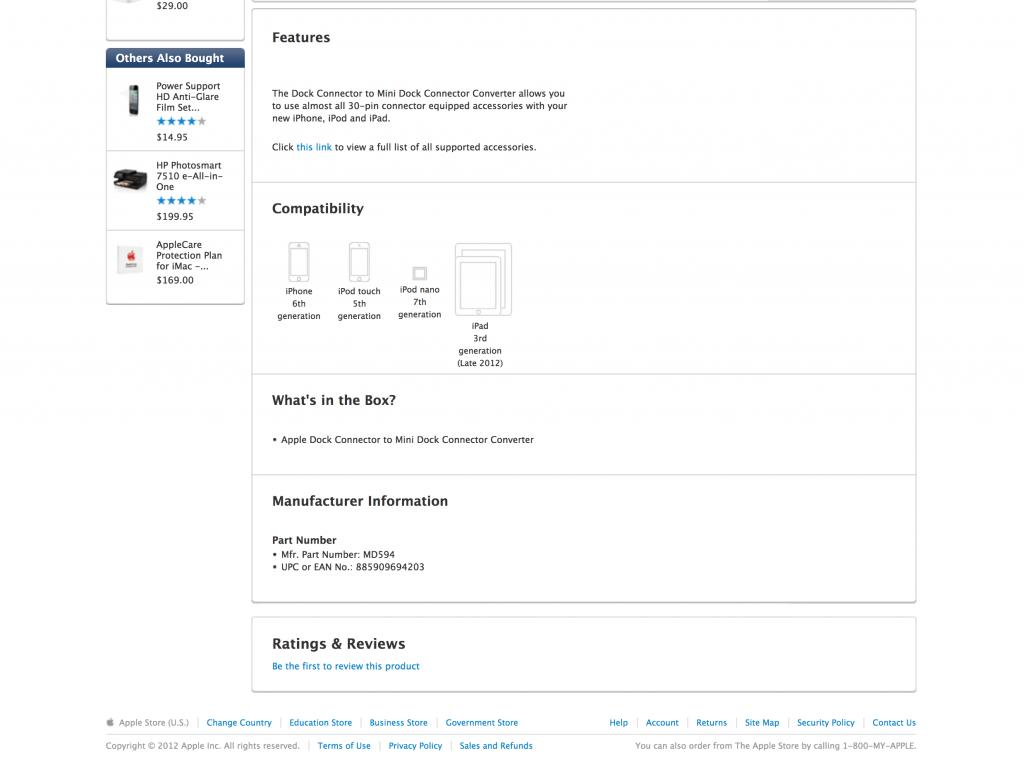The width and height of the screenshot is (1024, 762).
Task: Be the first to review this product
Action: [346, 666]
